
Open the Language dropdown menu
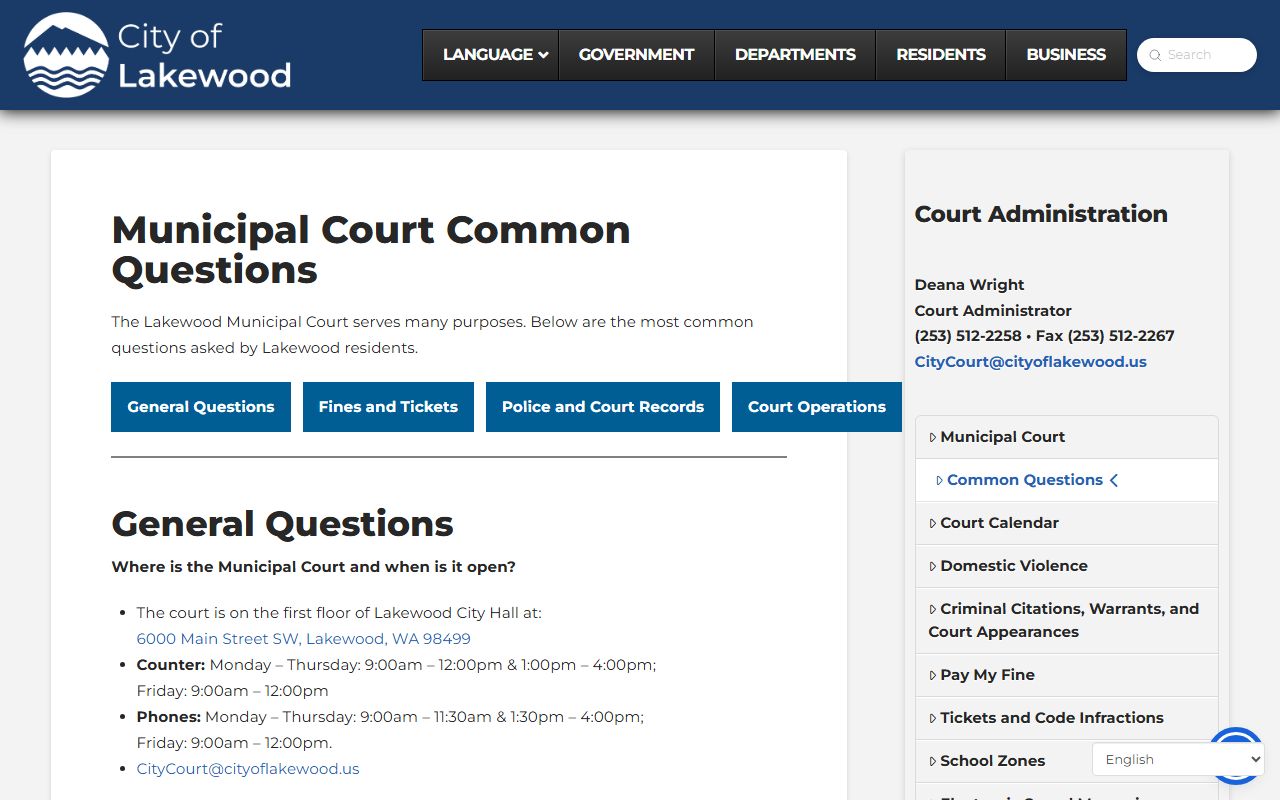click(x=490, y=55)
